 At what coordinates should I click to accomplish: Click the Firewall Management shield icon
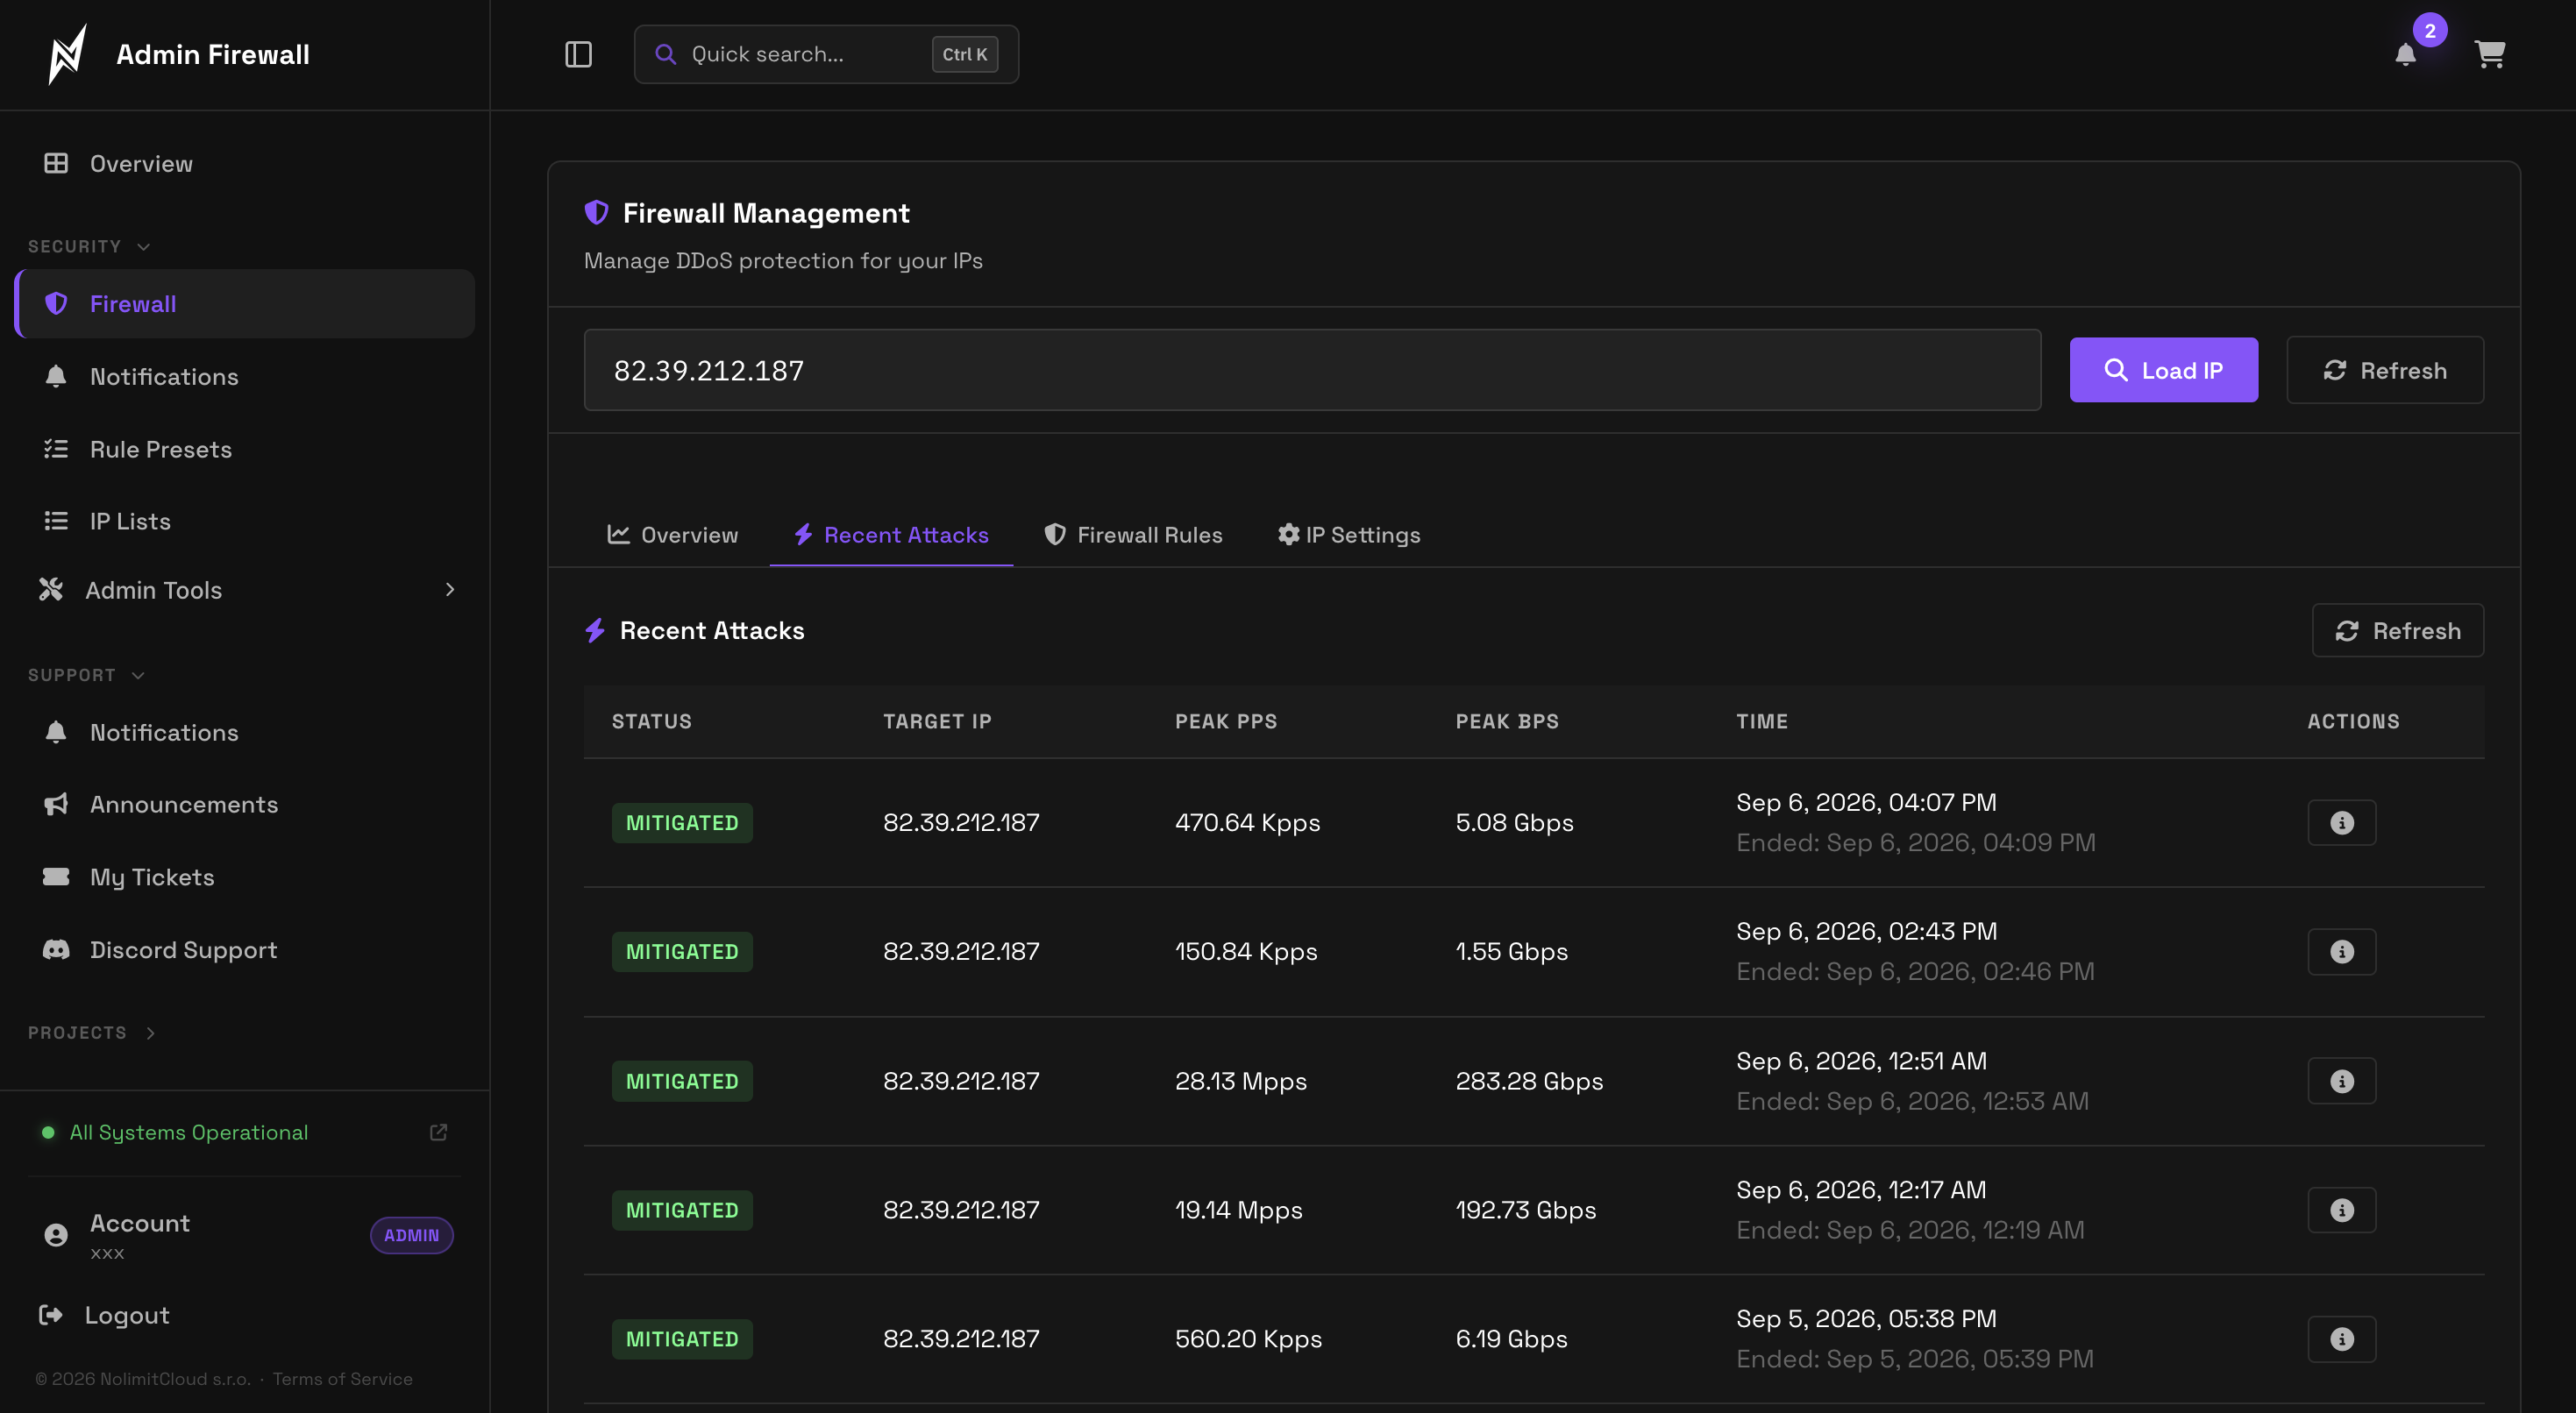pyautogui.click(x=596, y=212)
